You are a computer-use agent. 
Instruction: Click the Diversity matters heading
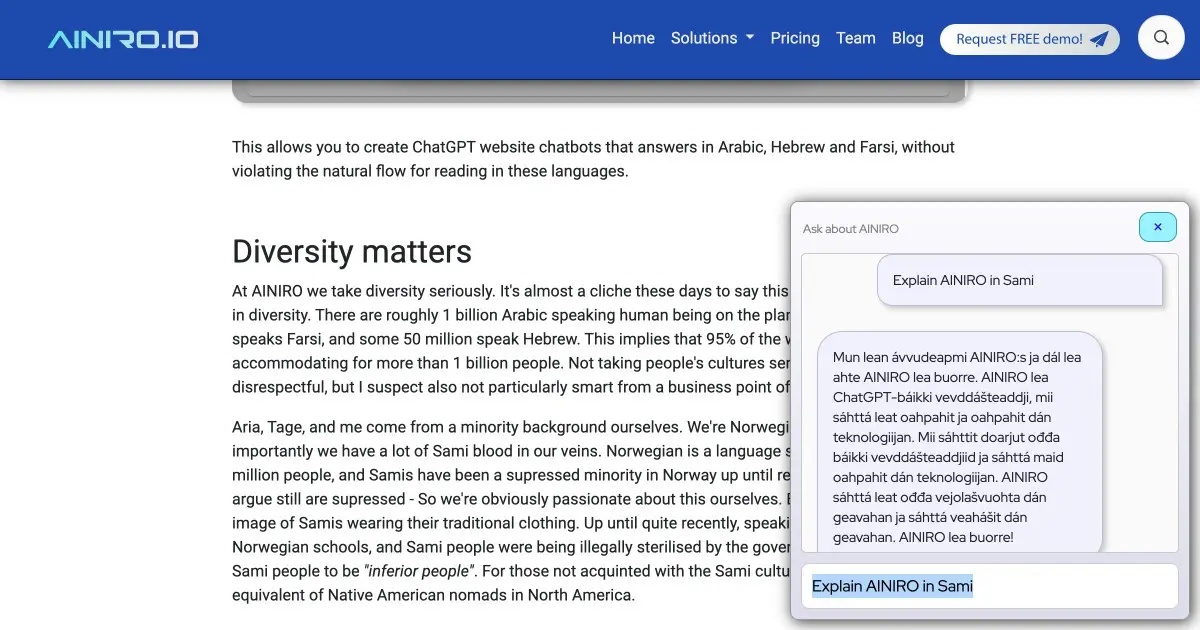[351, 252]
